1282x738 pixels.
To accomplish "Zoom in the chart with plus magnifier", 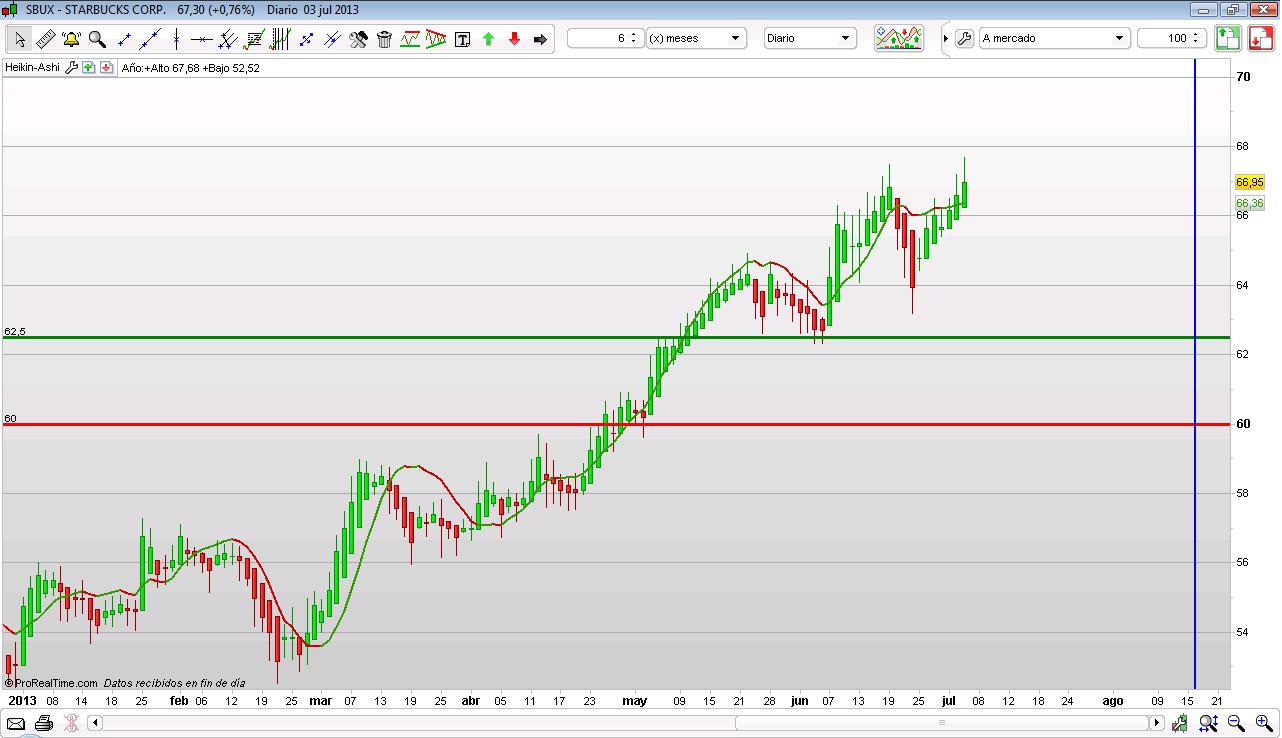I will click(1263, 723).
